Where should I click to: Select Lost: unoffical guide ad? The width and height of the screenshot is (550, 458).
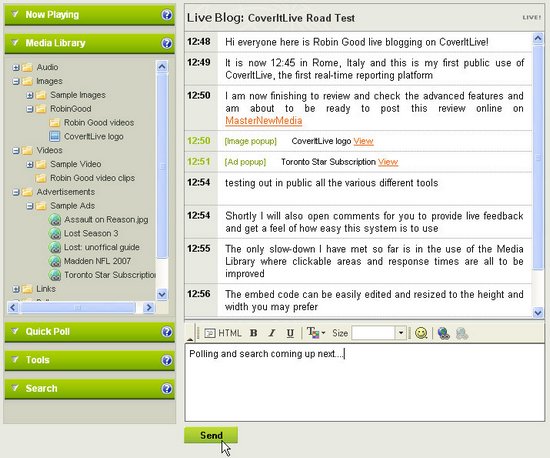pos(94,247)
